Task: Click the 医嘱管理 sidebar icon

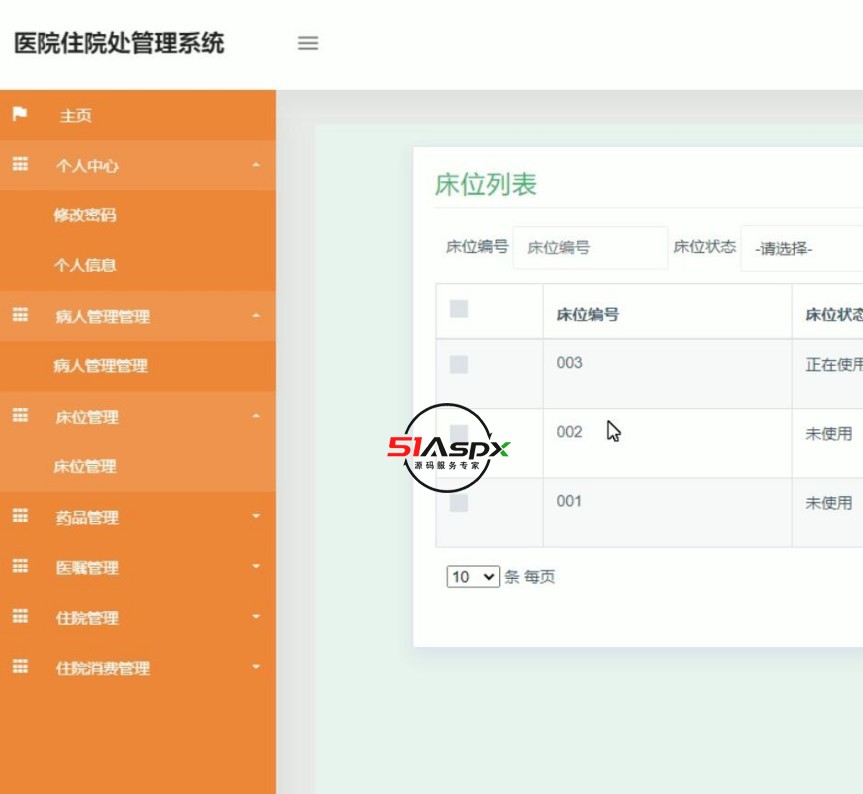Action: [x=19, y=568]
